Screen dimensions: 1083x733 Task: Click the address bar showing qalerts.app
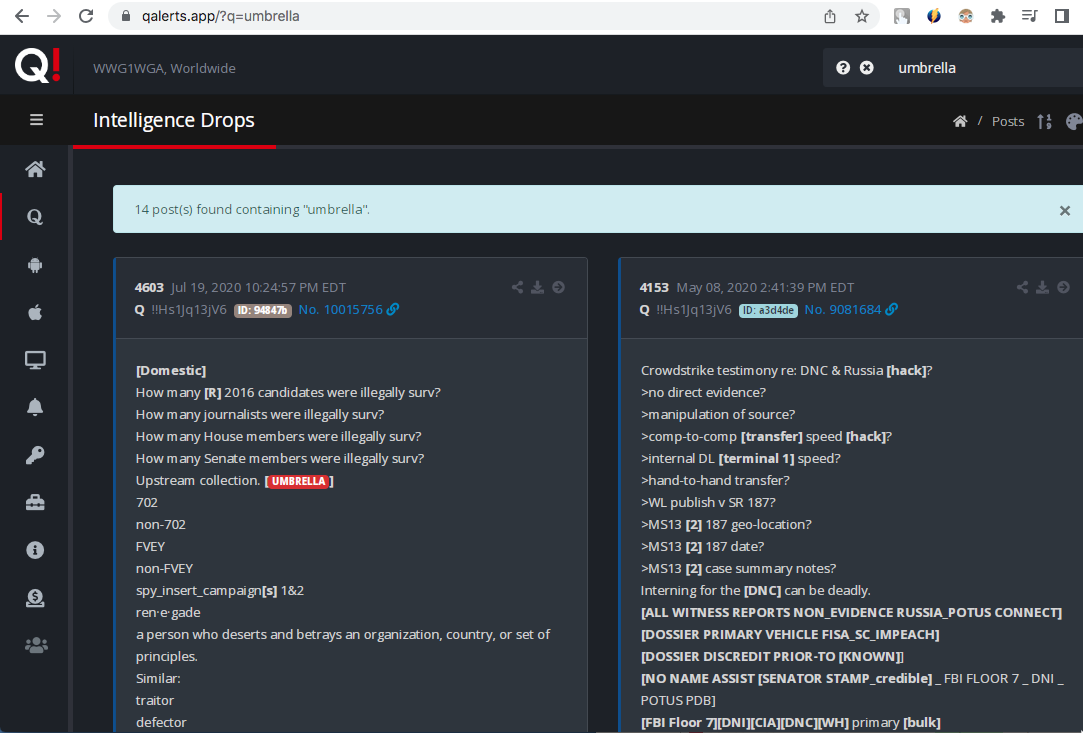point(463,16)
